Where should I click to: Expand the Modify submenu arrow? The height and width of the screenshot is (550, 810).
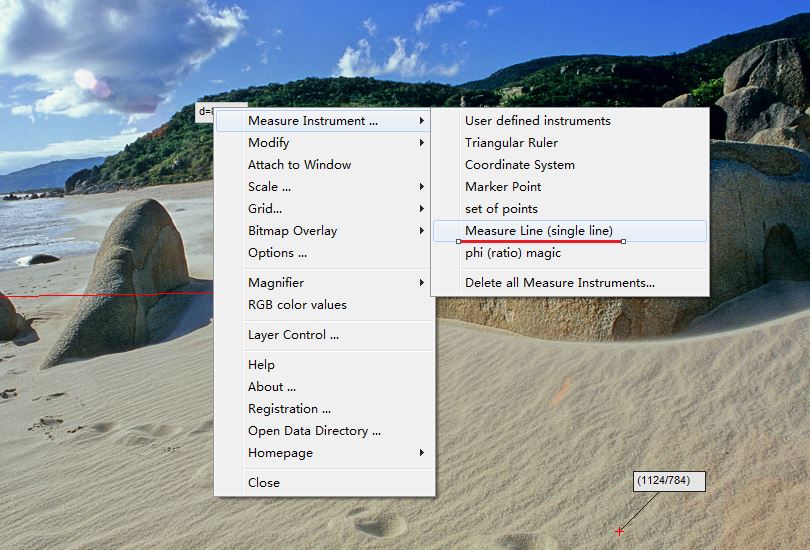(x=422, y=143)
